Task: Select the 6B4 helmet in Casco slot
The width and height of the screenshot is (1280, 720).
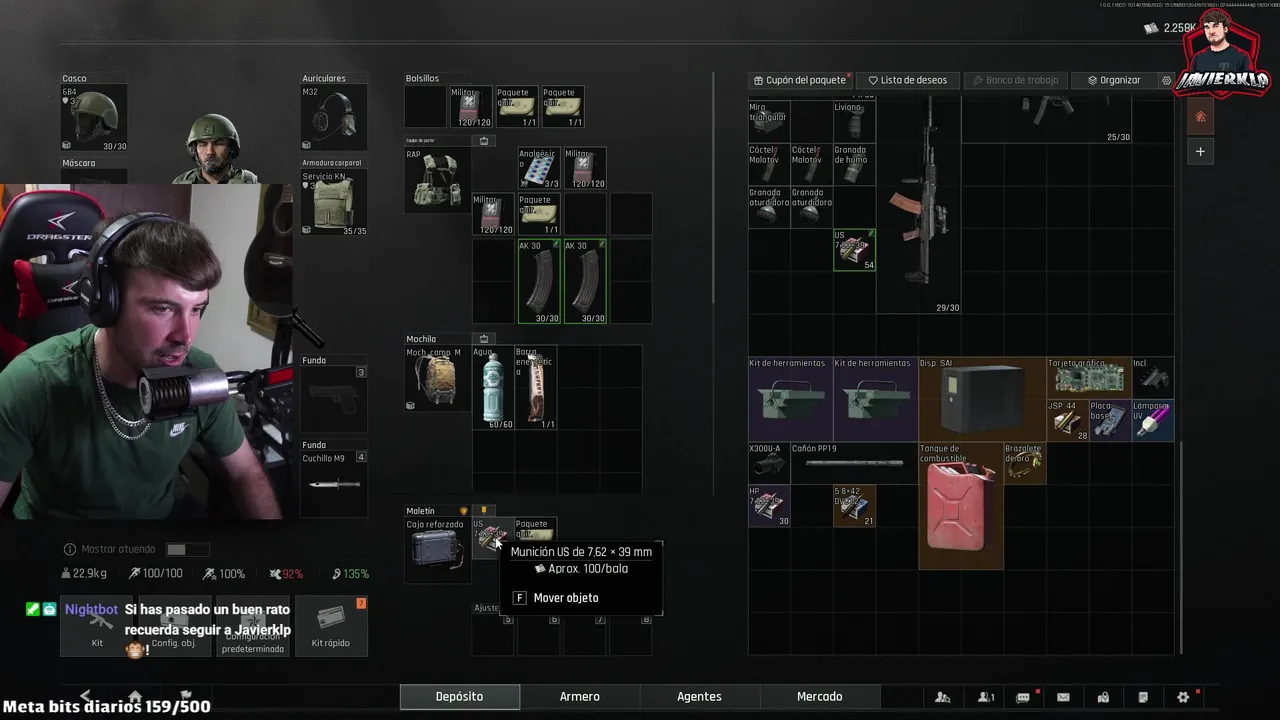Action: point(94,118)
